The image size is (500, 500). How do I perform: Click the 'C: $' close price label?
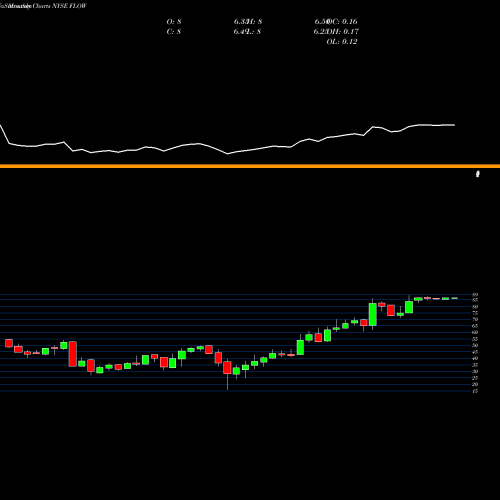point(174,32)
